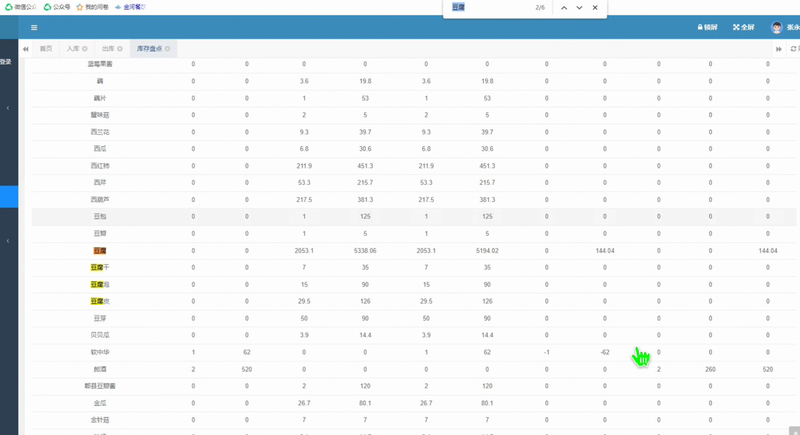The image size is (800, 435).
Task: Click the 软中华 row name
Action: (x=100, y=352)
